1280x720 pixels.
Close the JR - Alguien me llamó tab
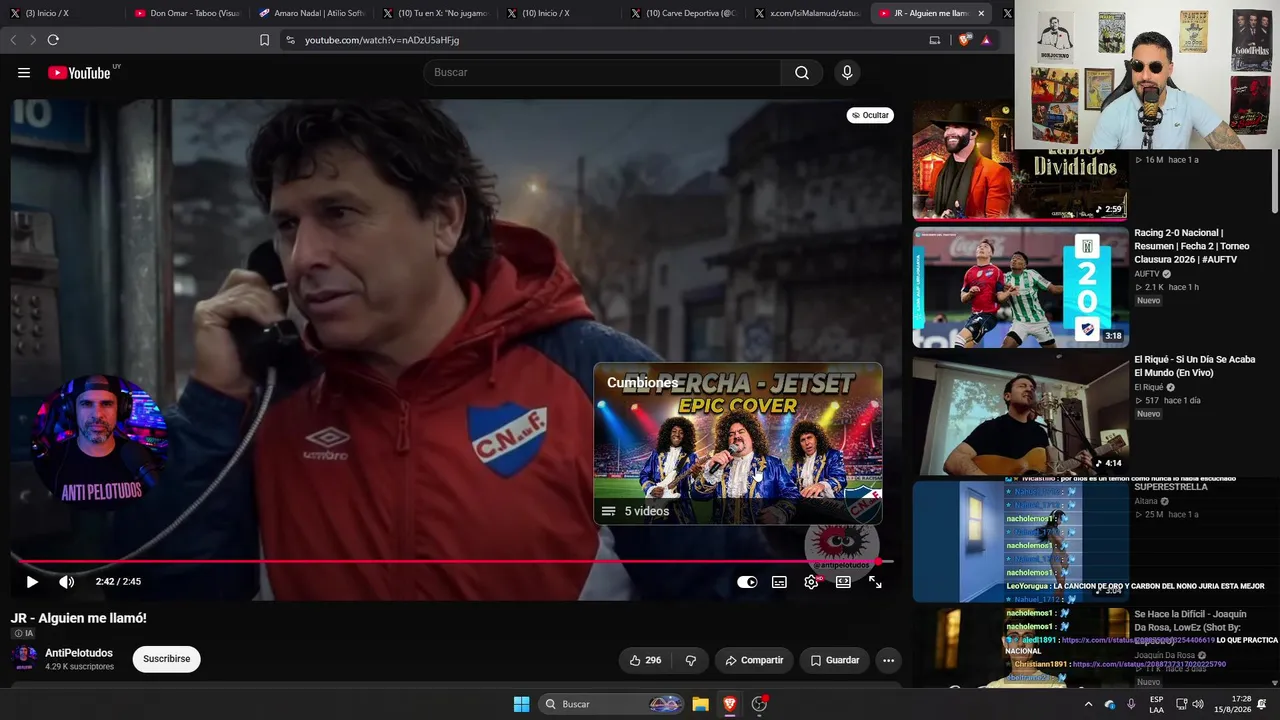point(981,13)
